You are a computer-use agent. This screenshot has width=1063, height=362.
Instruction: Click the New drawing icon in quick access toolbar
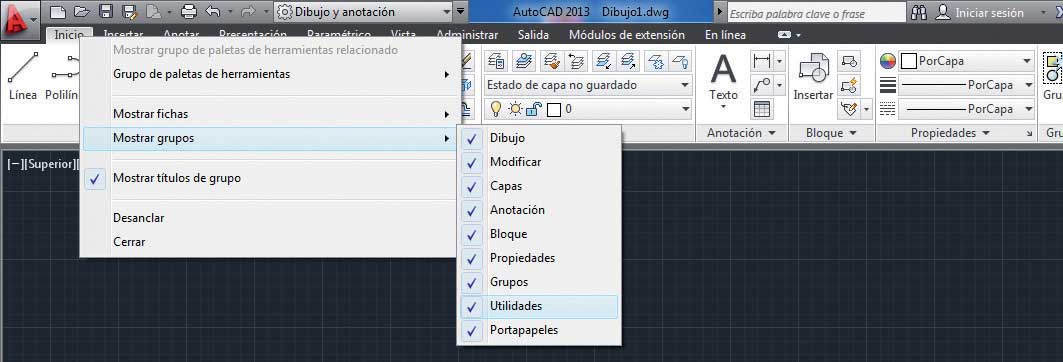pos(58,12)
